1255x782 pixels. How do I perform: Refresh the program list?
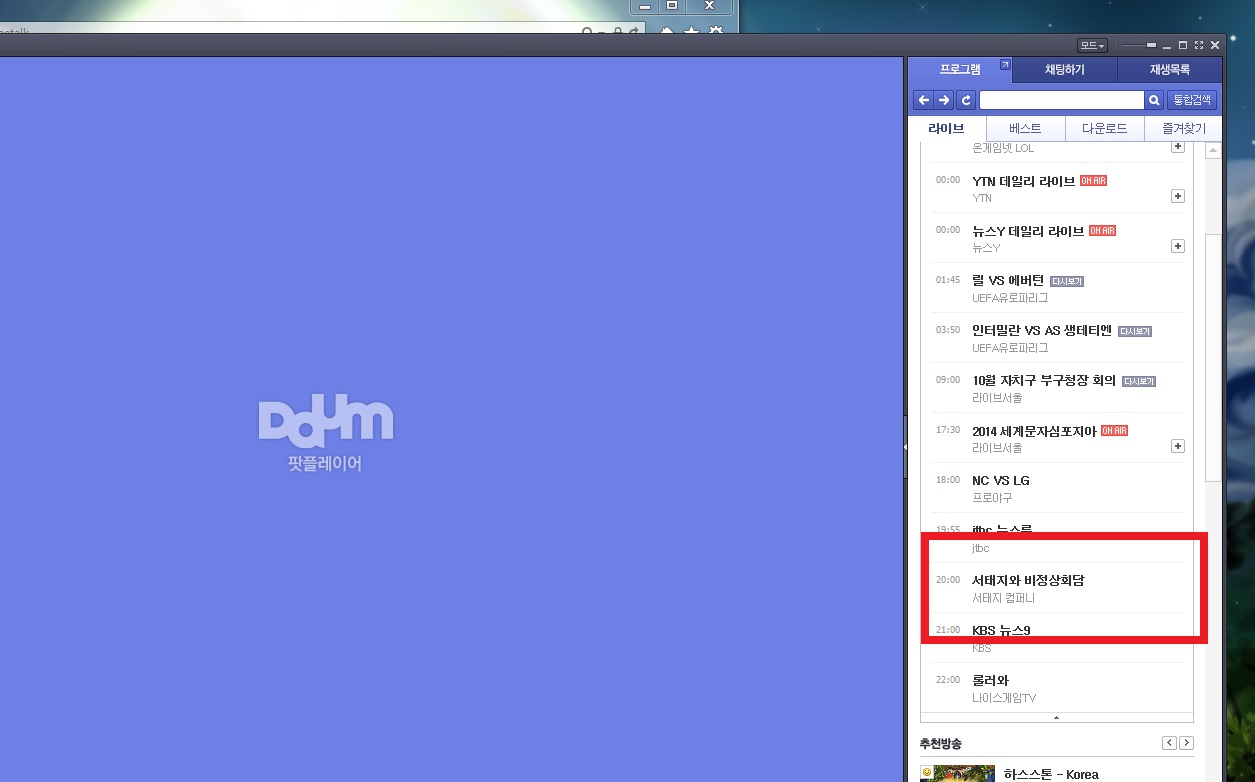(966, 100)
